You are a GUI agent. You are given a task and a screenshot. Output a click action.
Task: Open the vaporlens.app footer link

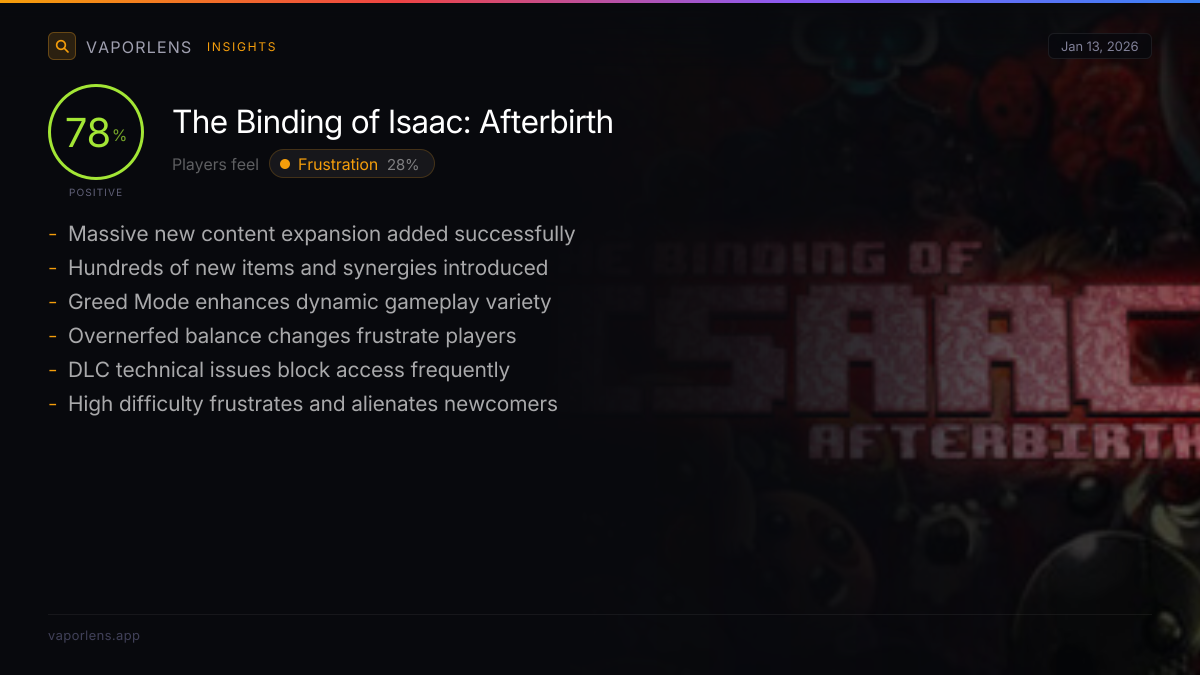[x=94, y=635]
